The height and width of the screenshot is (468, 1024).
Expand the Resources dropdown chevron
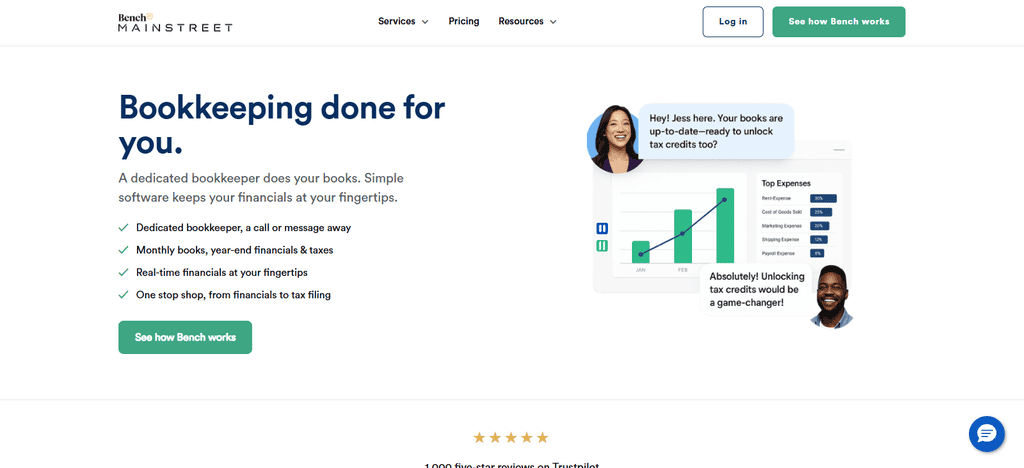tap(553, 22)
